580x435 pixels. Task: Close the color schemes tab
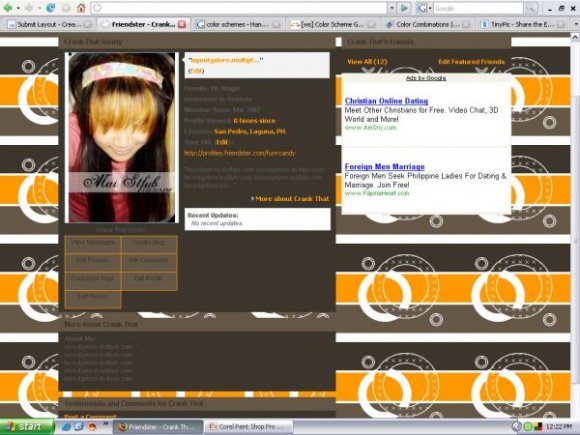(x=276, y=25)
